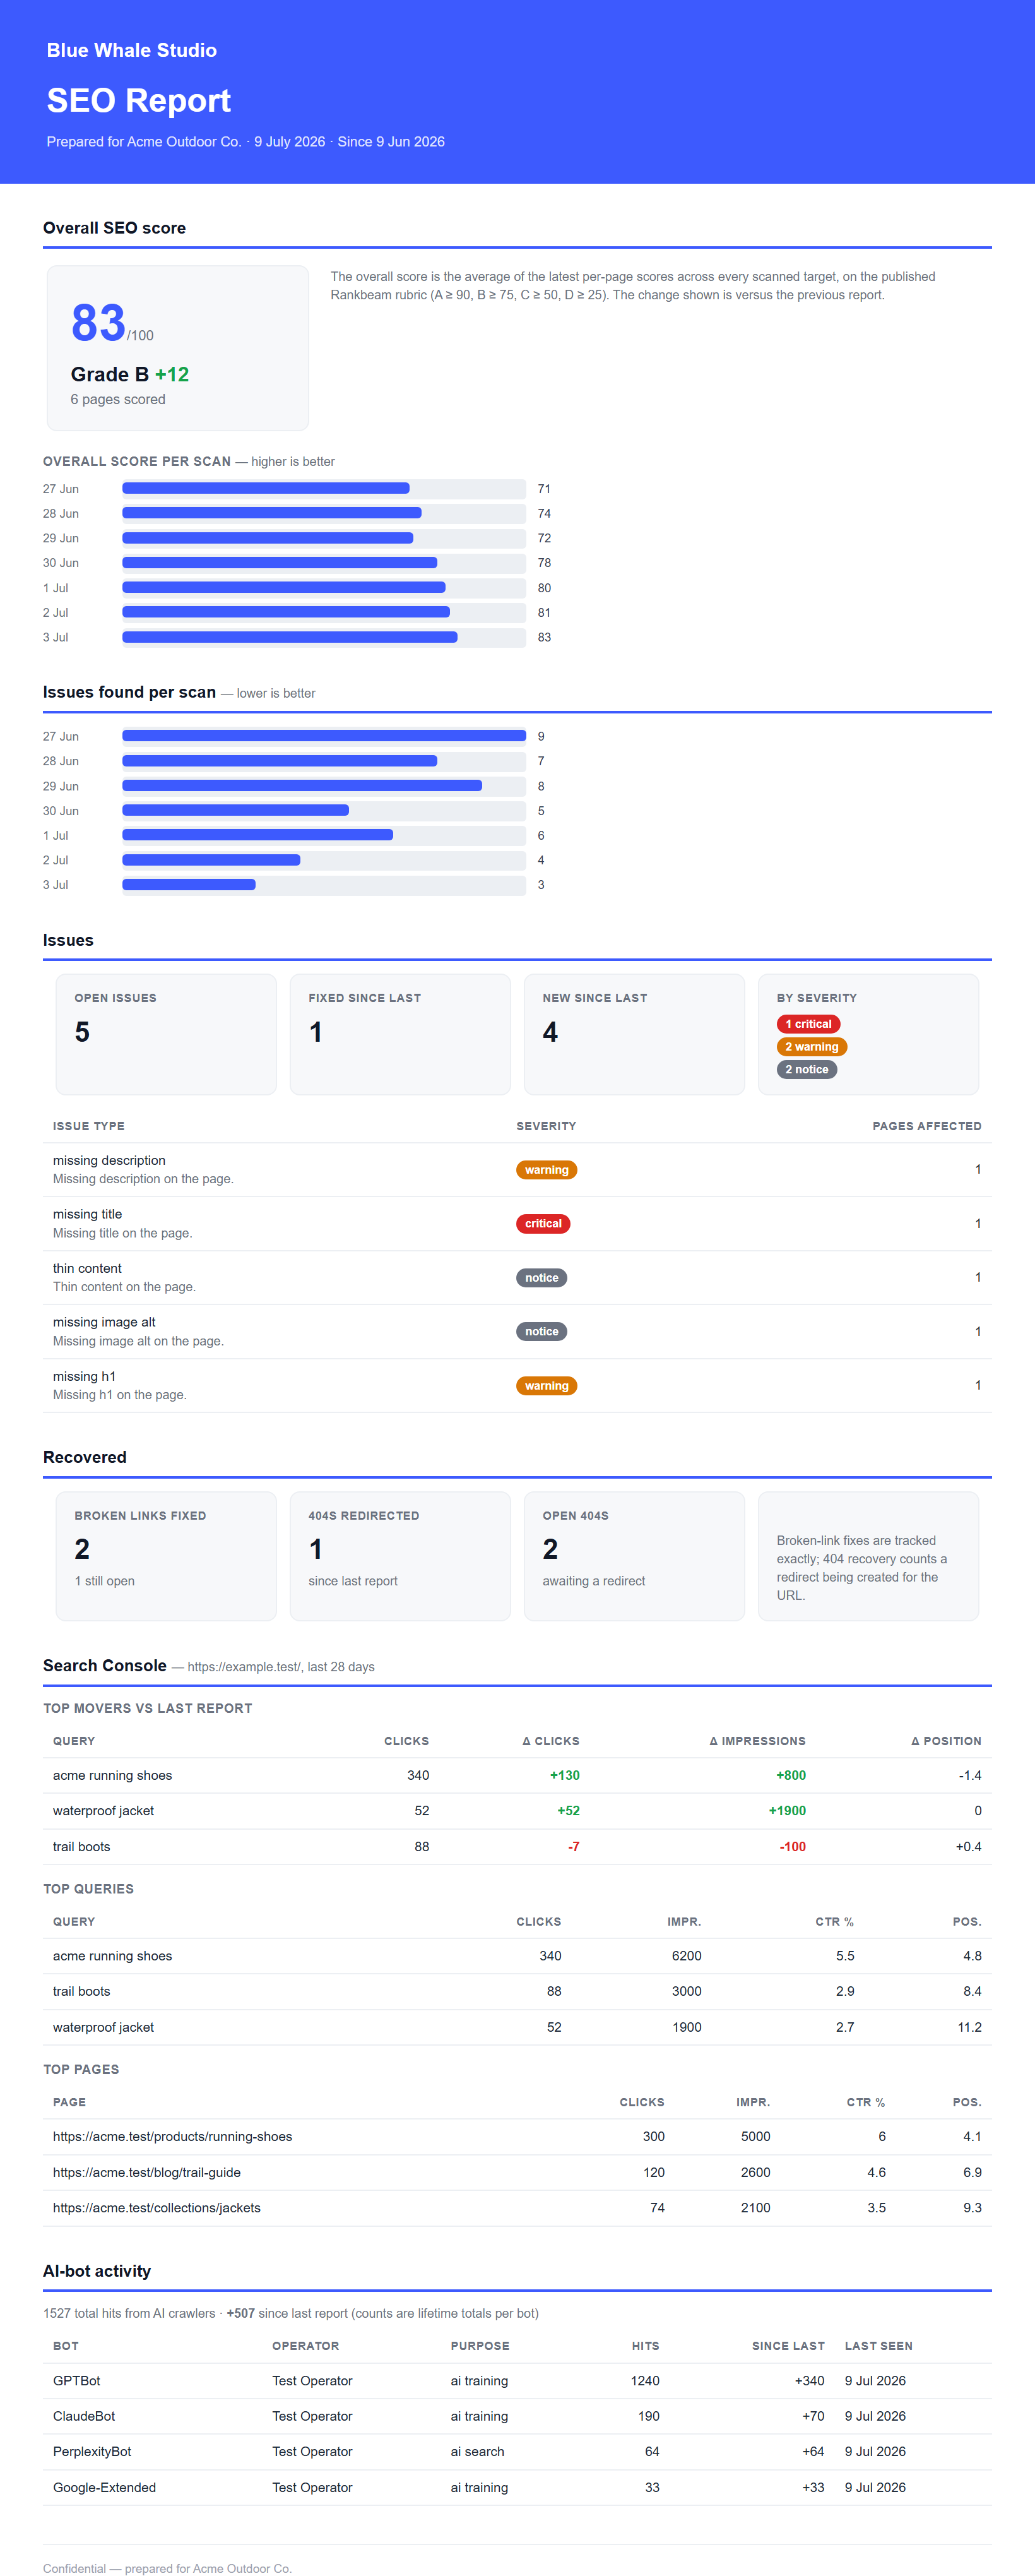
Task: Click the 1 critical severity badge
Action: pyautogui.click(x=808, y=1024)
